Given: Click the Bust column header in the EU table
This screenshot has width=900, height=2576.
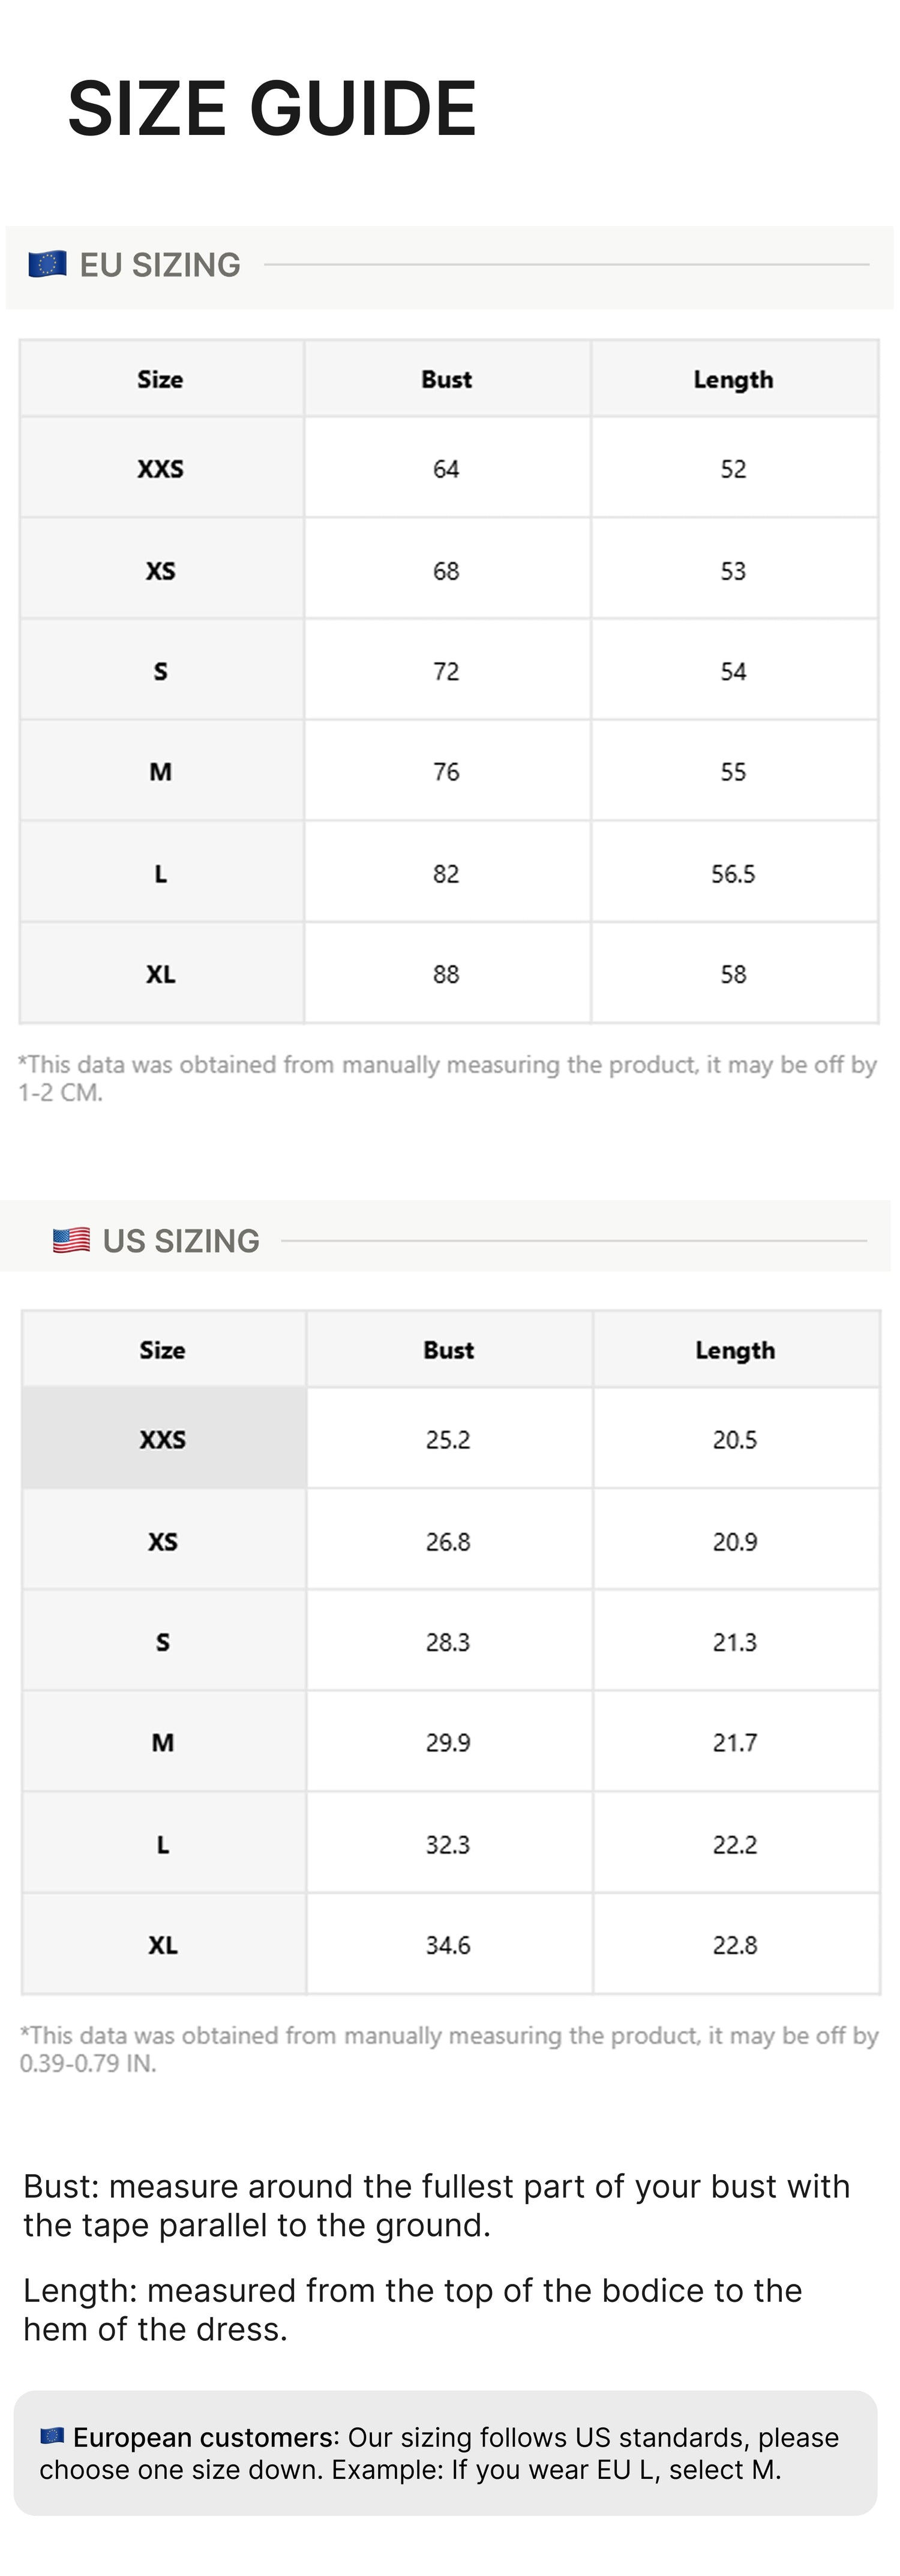Looking at the screenshot, I should tap(446, 379).
